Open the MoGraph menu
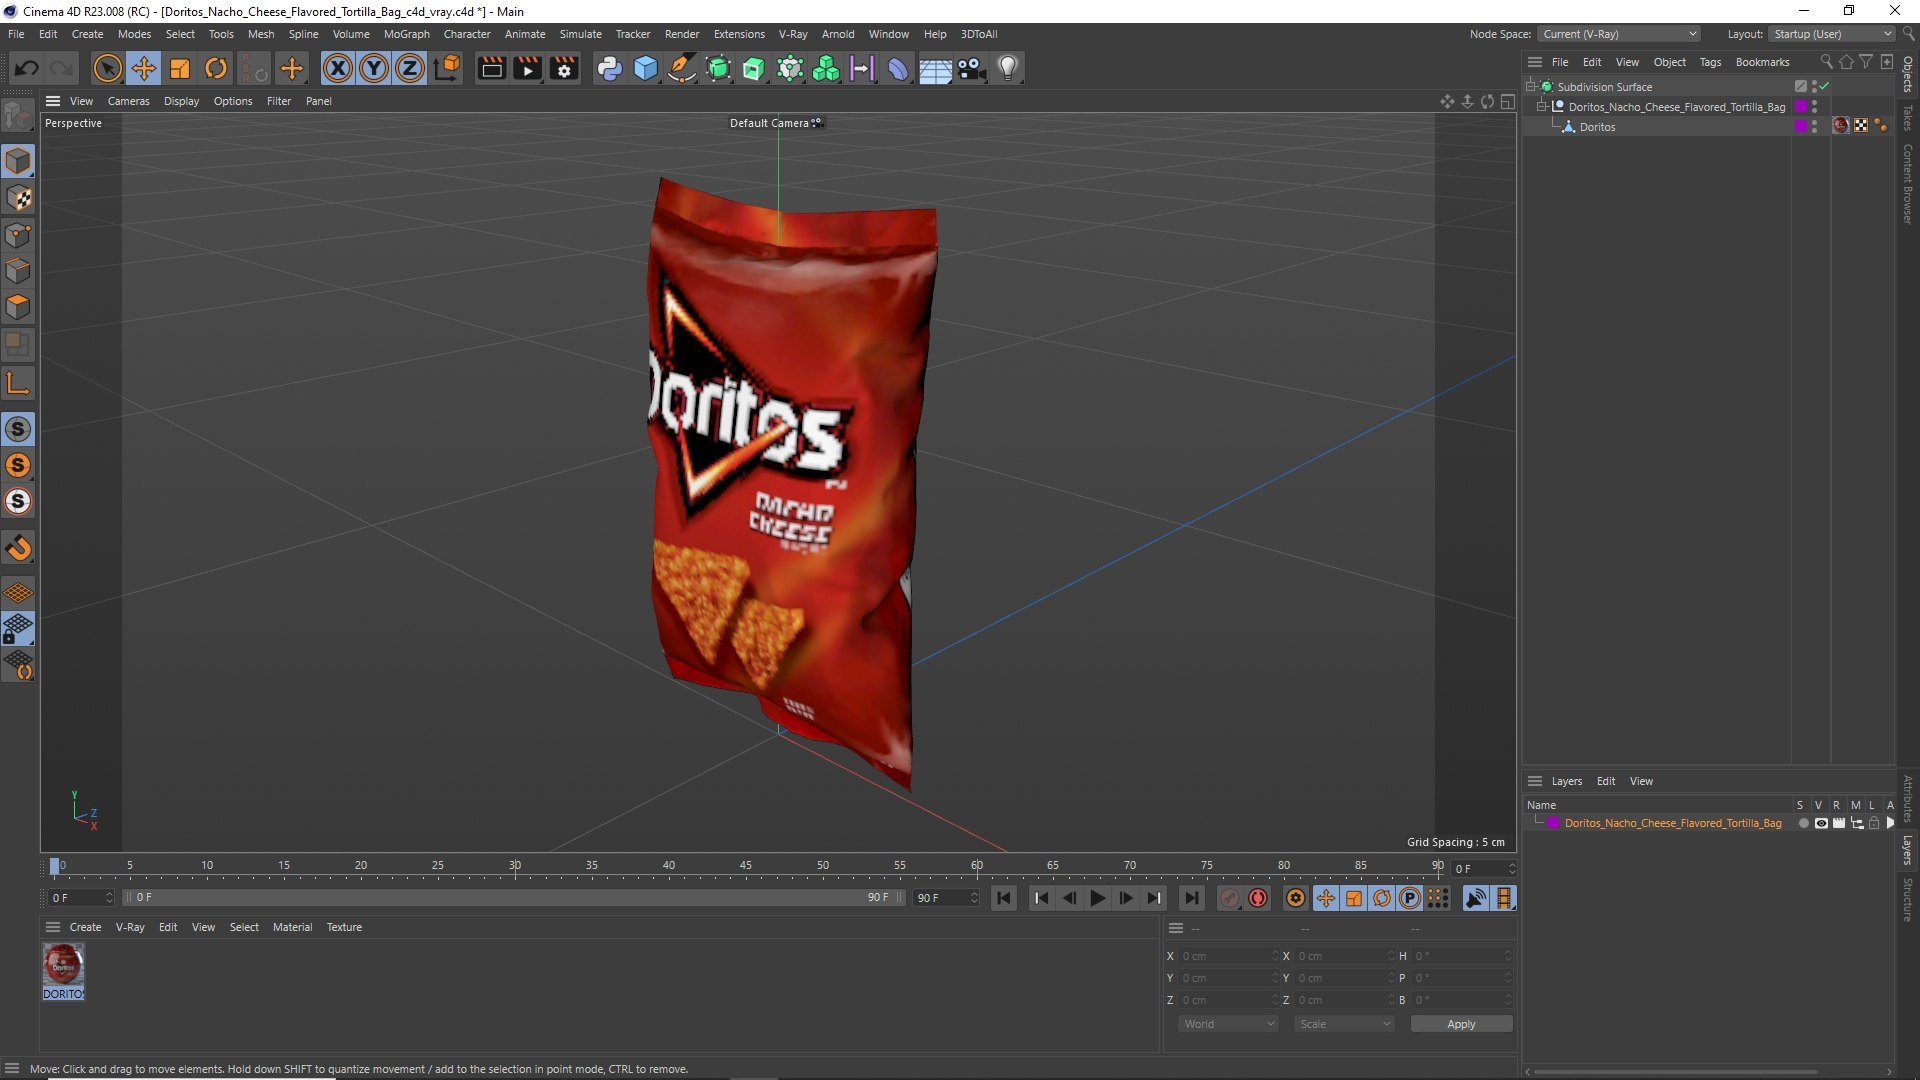The width and height of the screenshot is (1920, 1080). (x=406, y=34)
